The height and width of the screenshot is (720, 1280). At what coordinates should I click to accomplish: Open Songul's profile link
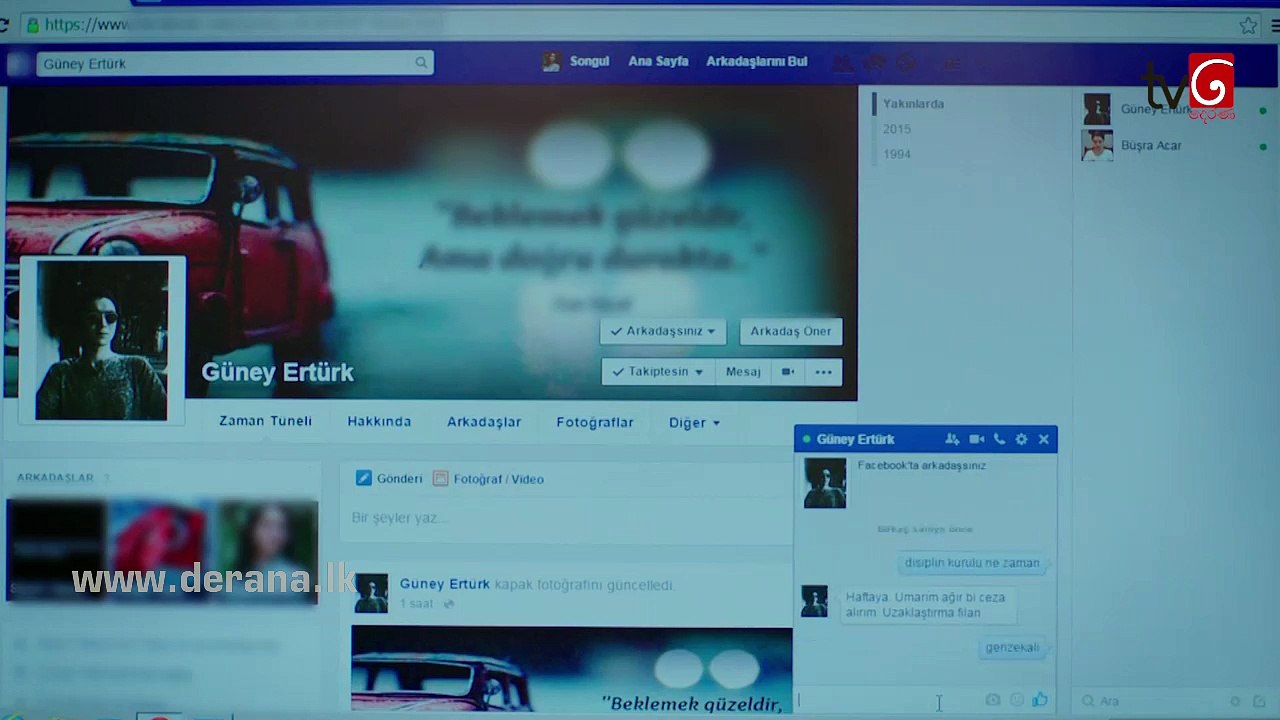pos(589,61)
